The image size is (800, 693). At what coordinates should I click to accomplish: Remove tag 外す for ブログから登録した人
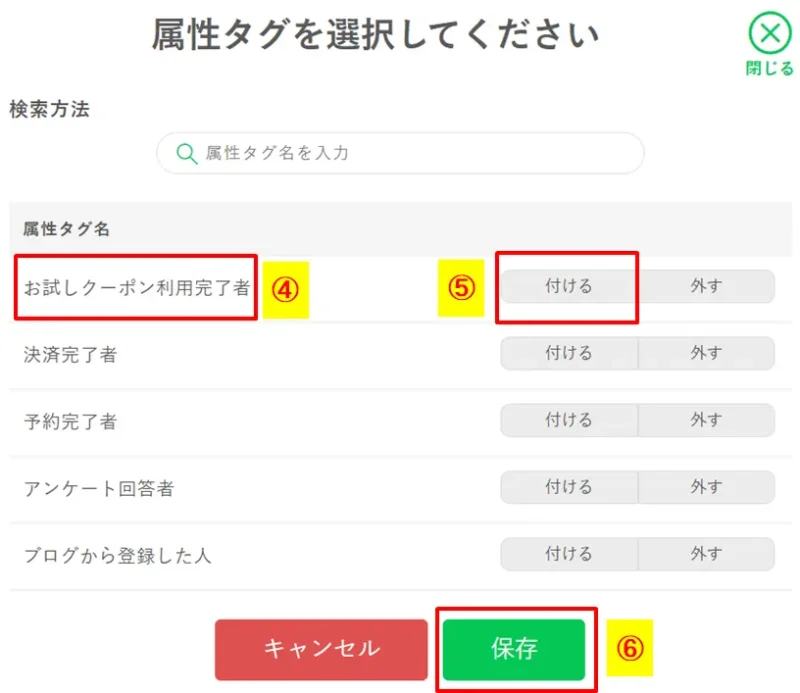(x=707, y=554)
